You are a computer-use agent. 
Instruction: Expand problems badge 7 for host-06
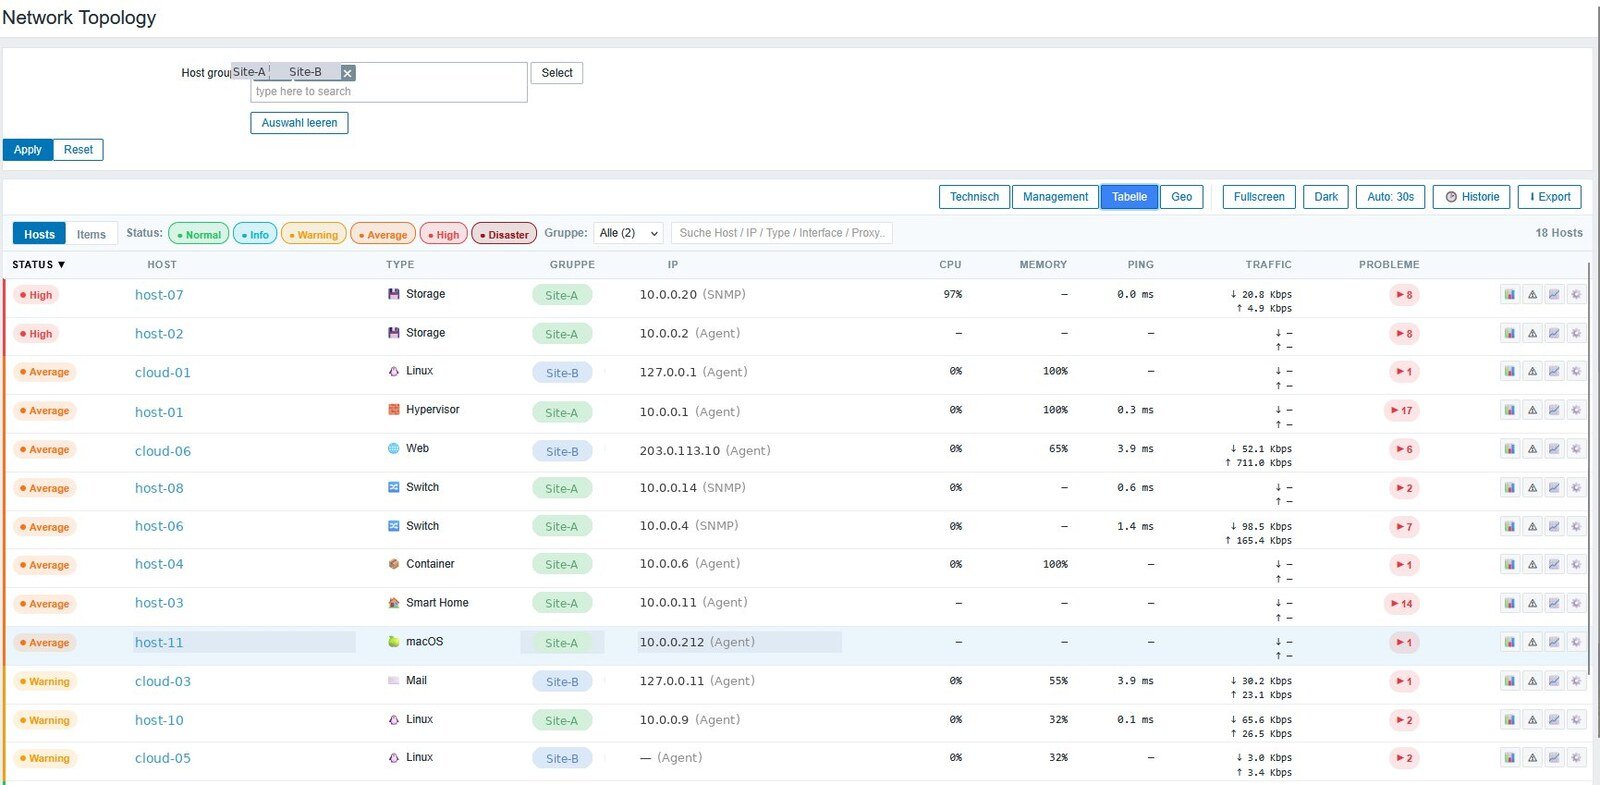coord(1404,526)
